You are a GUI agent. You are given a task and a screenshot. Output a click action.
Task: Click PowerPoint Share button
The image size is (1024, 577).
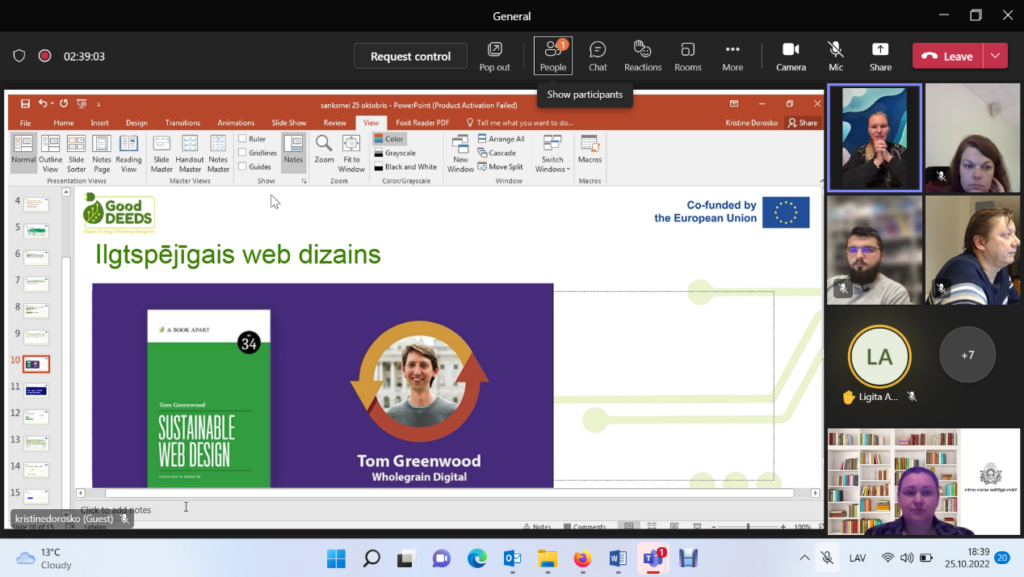(x=803, y=123)
